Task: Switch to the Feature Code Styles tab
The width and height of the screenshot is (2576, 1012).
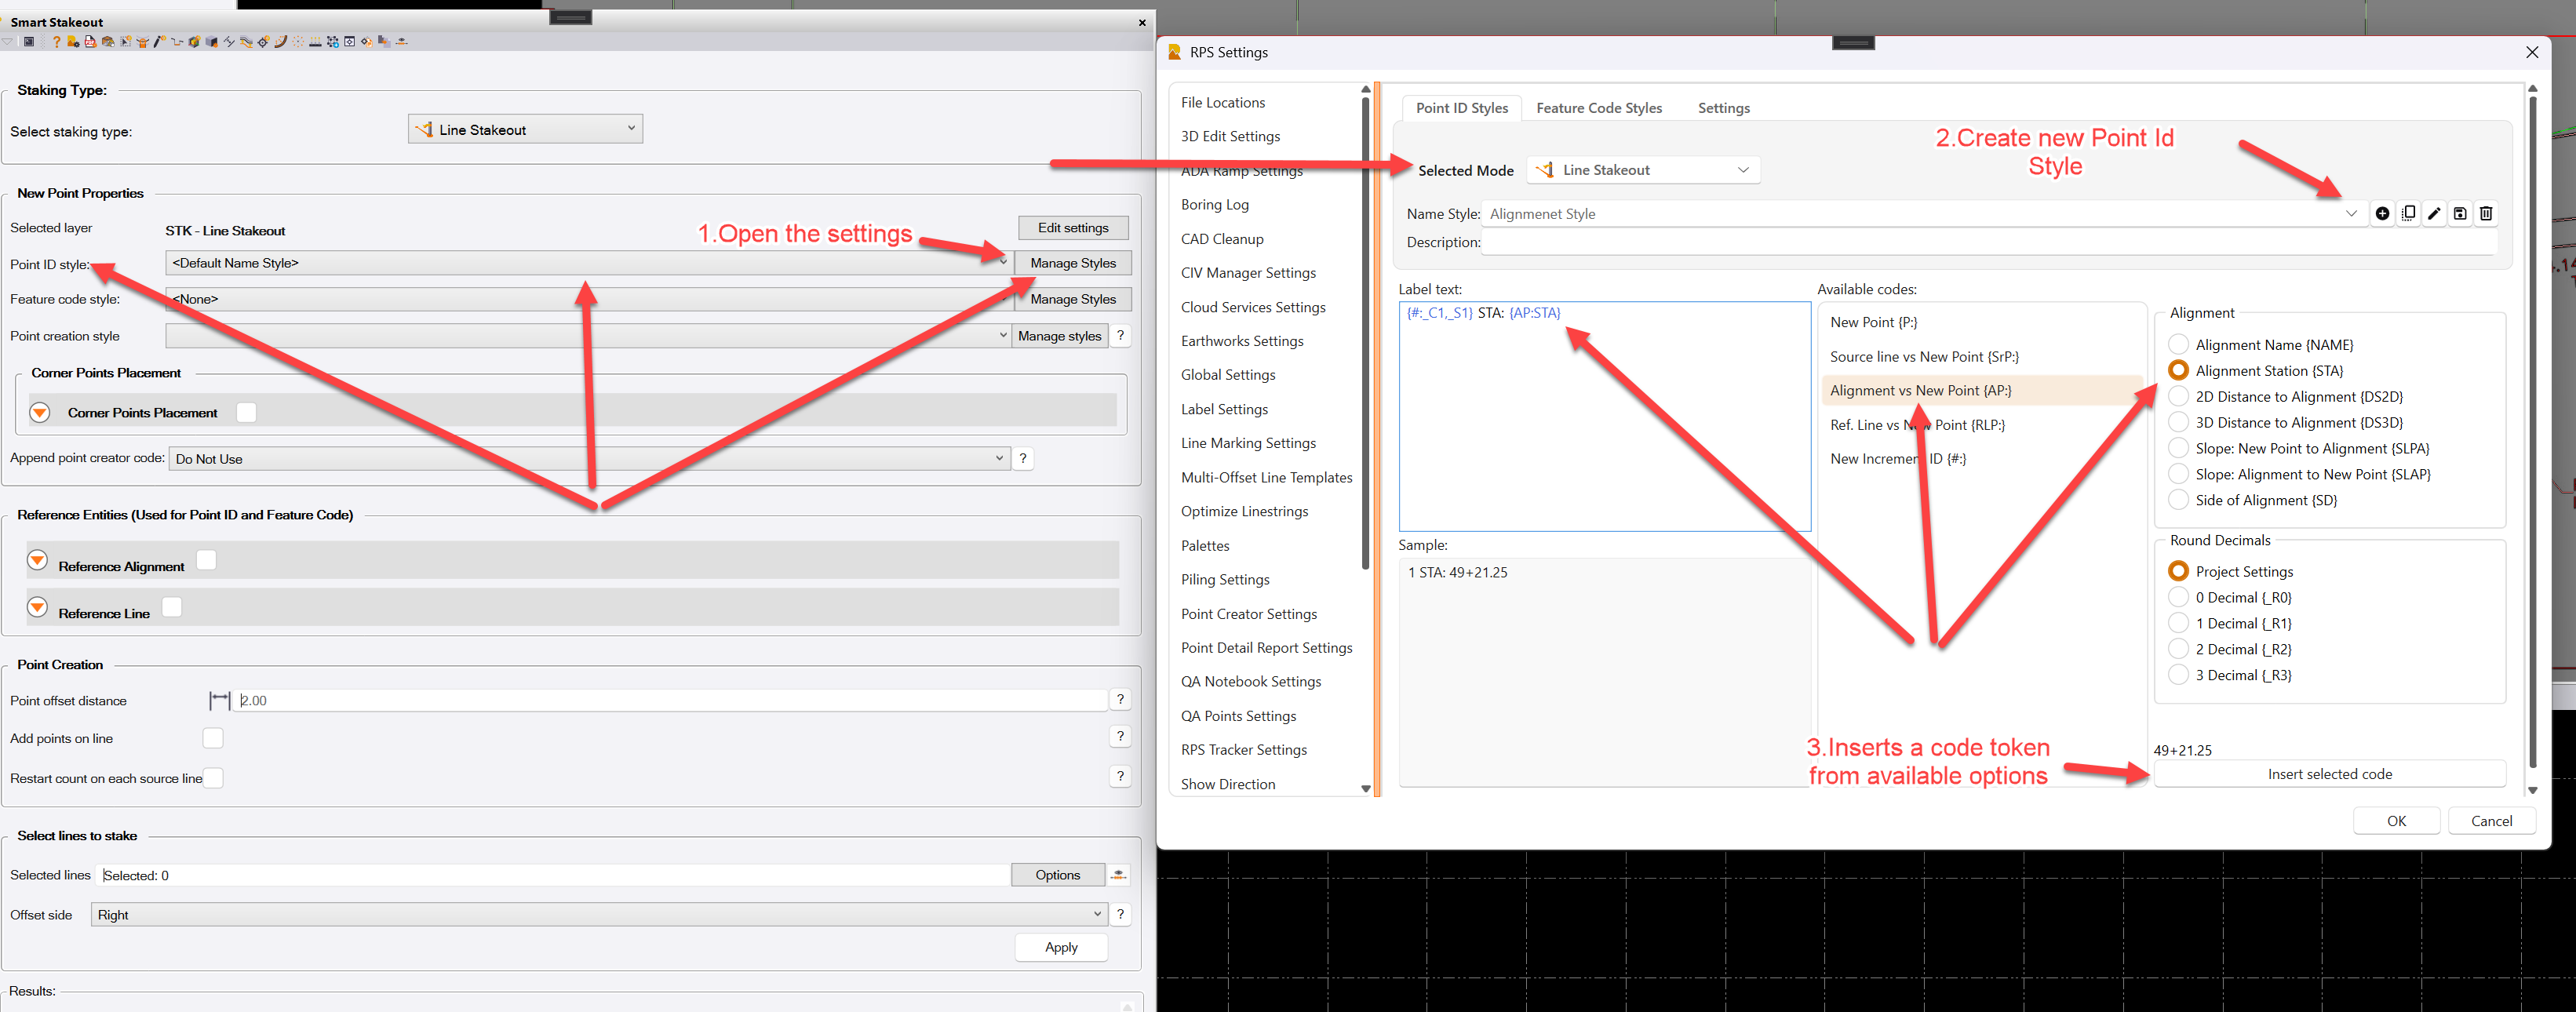Action: pos(1598,108)
